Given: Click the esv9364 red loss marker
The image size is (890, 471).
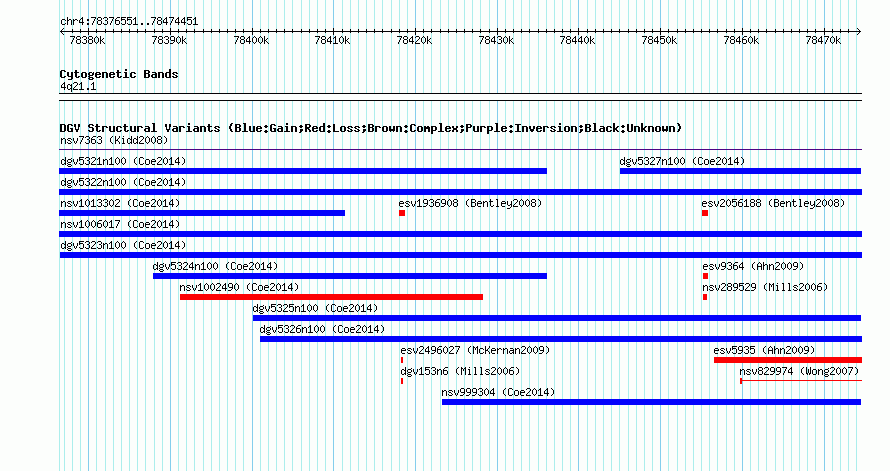Looking at the screenshot, I should (x=706, y=276).
